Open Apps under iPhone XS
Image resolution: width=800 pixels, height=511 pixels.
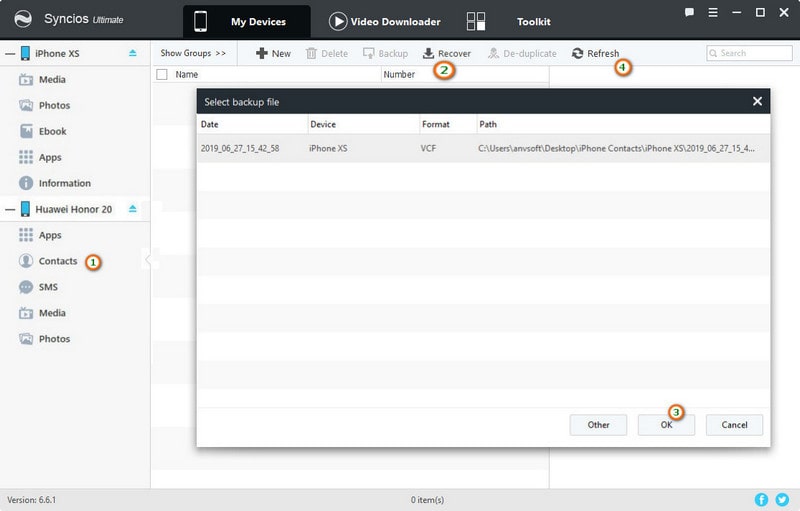(x=40, y=157)
